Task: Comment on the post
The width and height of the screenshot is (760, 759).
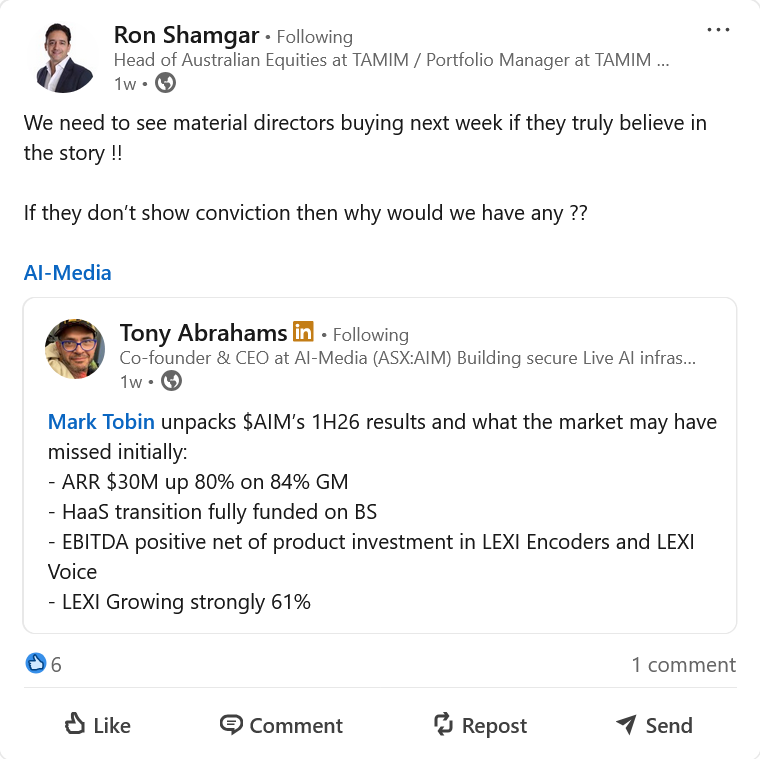Action: tap(281, 725)
